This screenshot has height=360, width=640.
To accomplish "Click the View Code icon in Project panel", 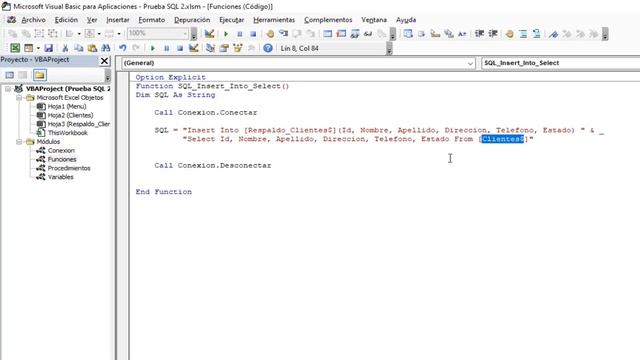I will 9,75.
